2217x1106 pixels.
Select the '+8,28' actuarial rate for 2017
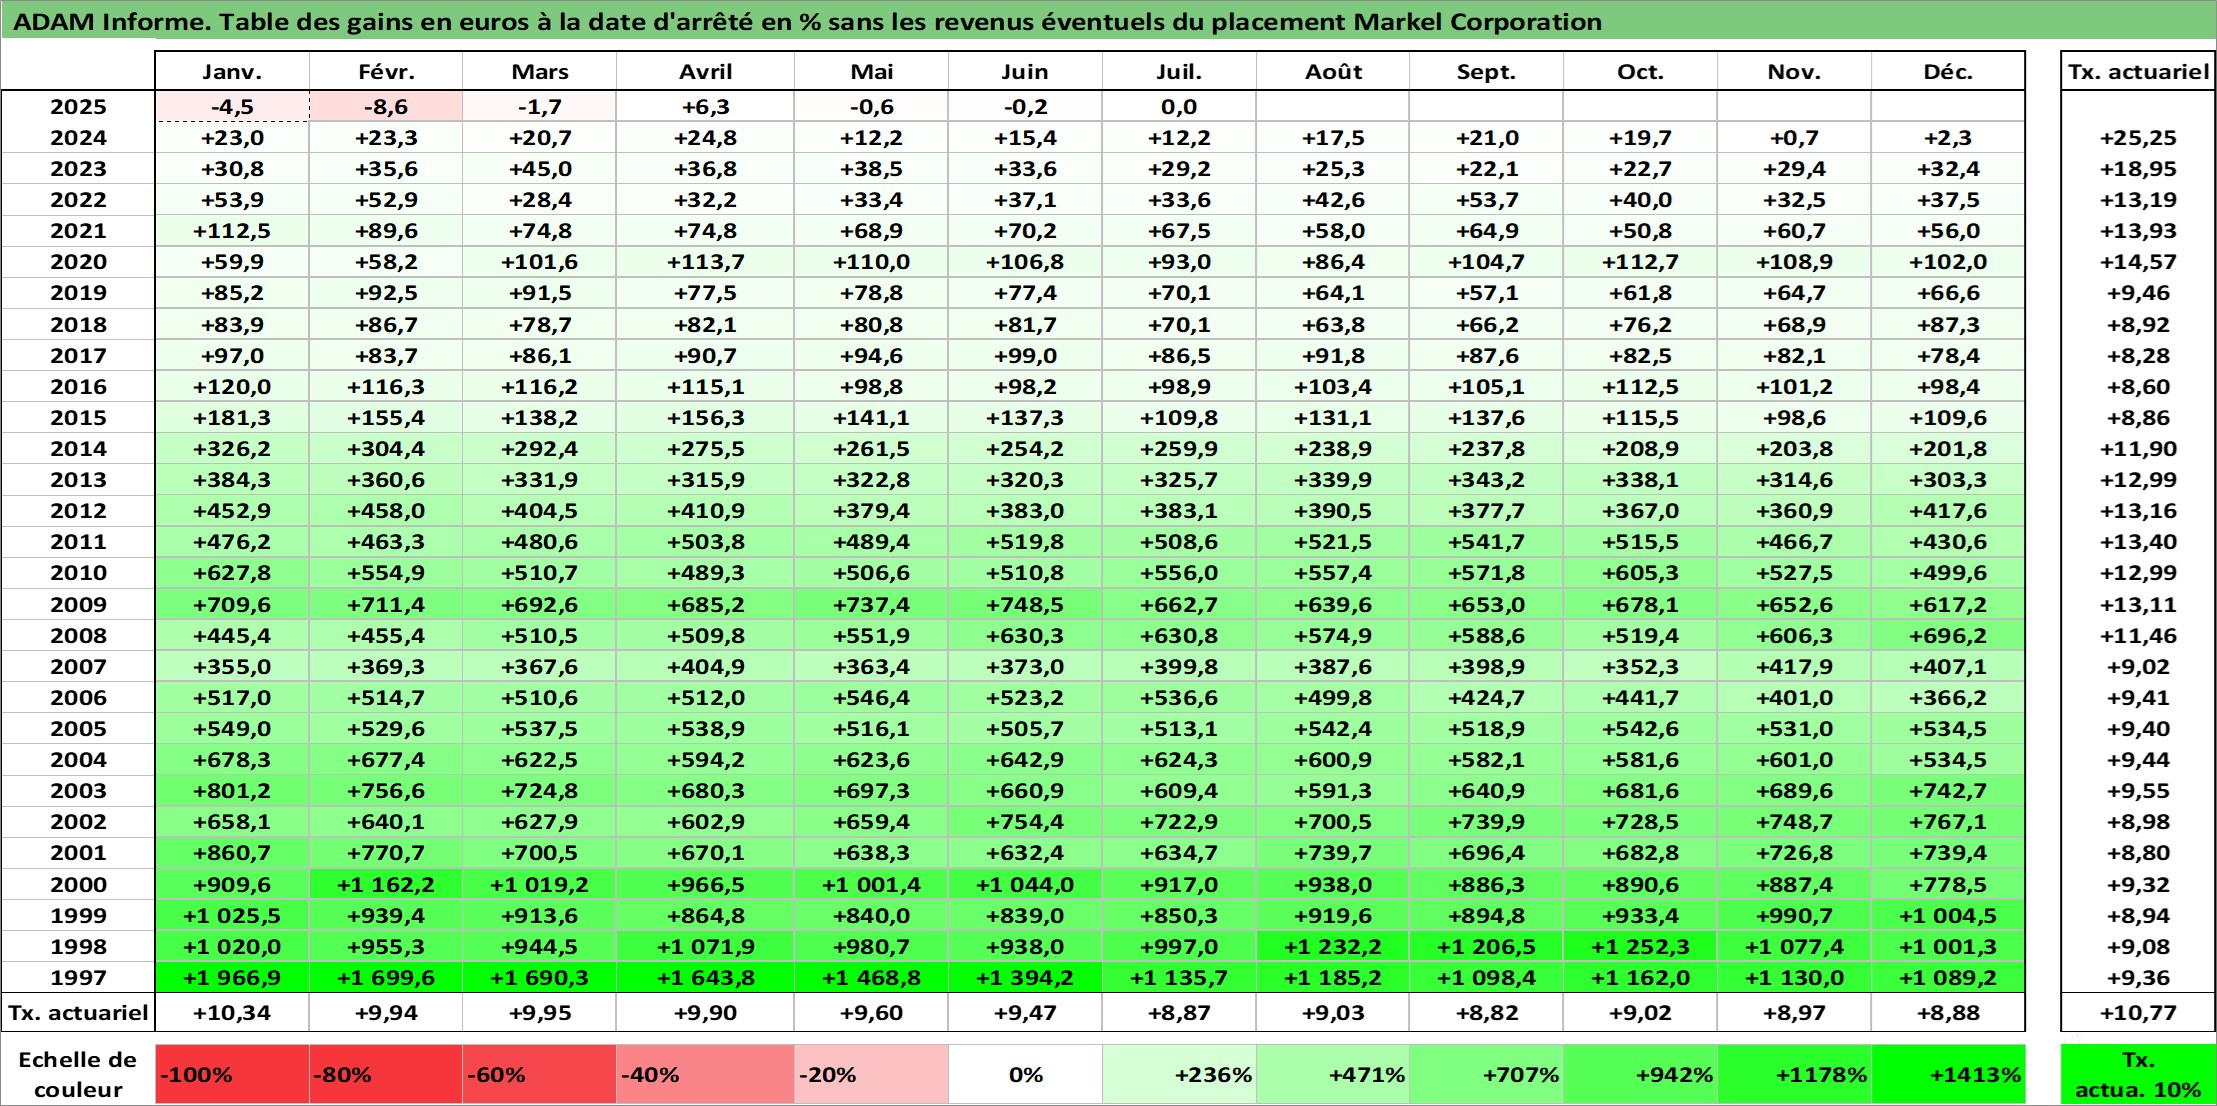(x=2138, y=356)
